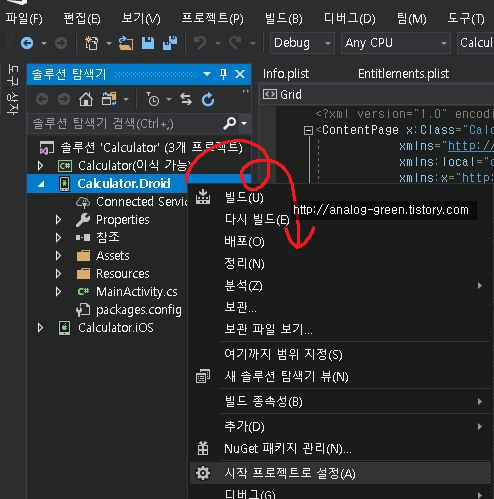Open the 도구 상자 side tab
The height and width of the screenshot is (499, 494).
(x=13, y=89)
